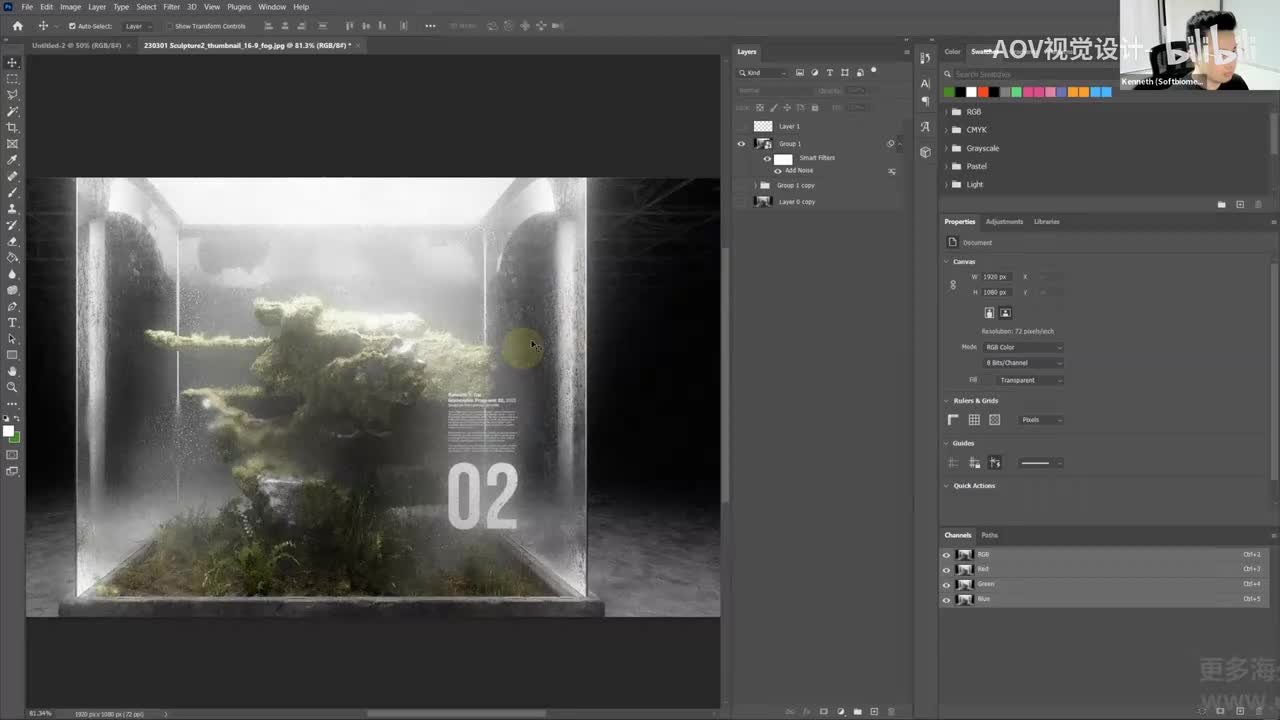
Task: Click the portrait canvas orientation icon
Action: click(989, 313)
